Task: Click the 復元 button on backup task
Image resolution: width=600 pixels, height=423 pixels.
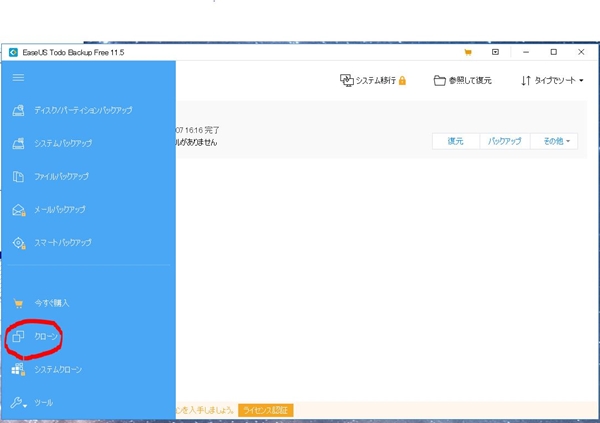Action: [456, 141]
